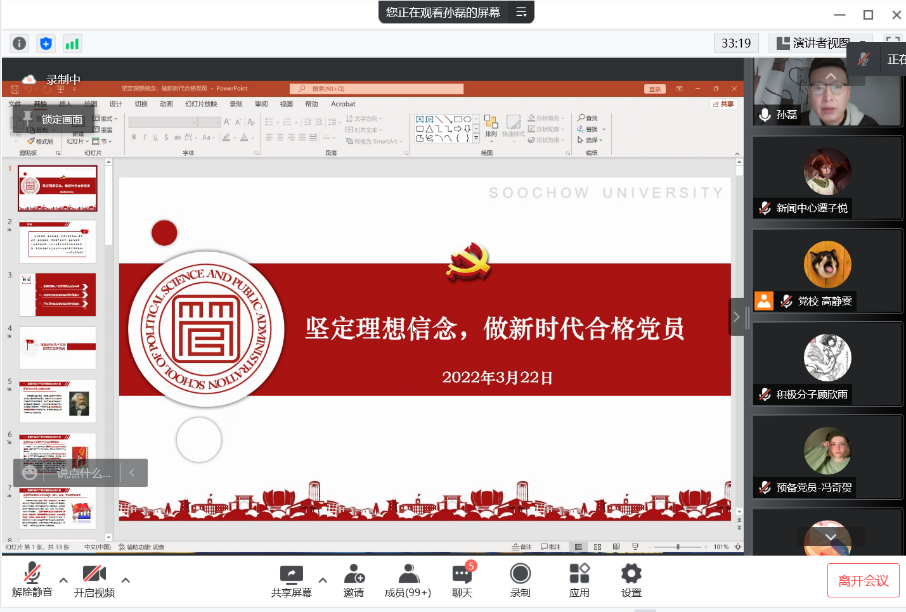Open the members (成员) list
Image resolution: width=906 pixels, height=612 pixels.
pos(408,580)
